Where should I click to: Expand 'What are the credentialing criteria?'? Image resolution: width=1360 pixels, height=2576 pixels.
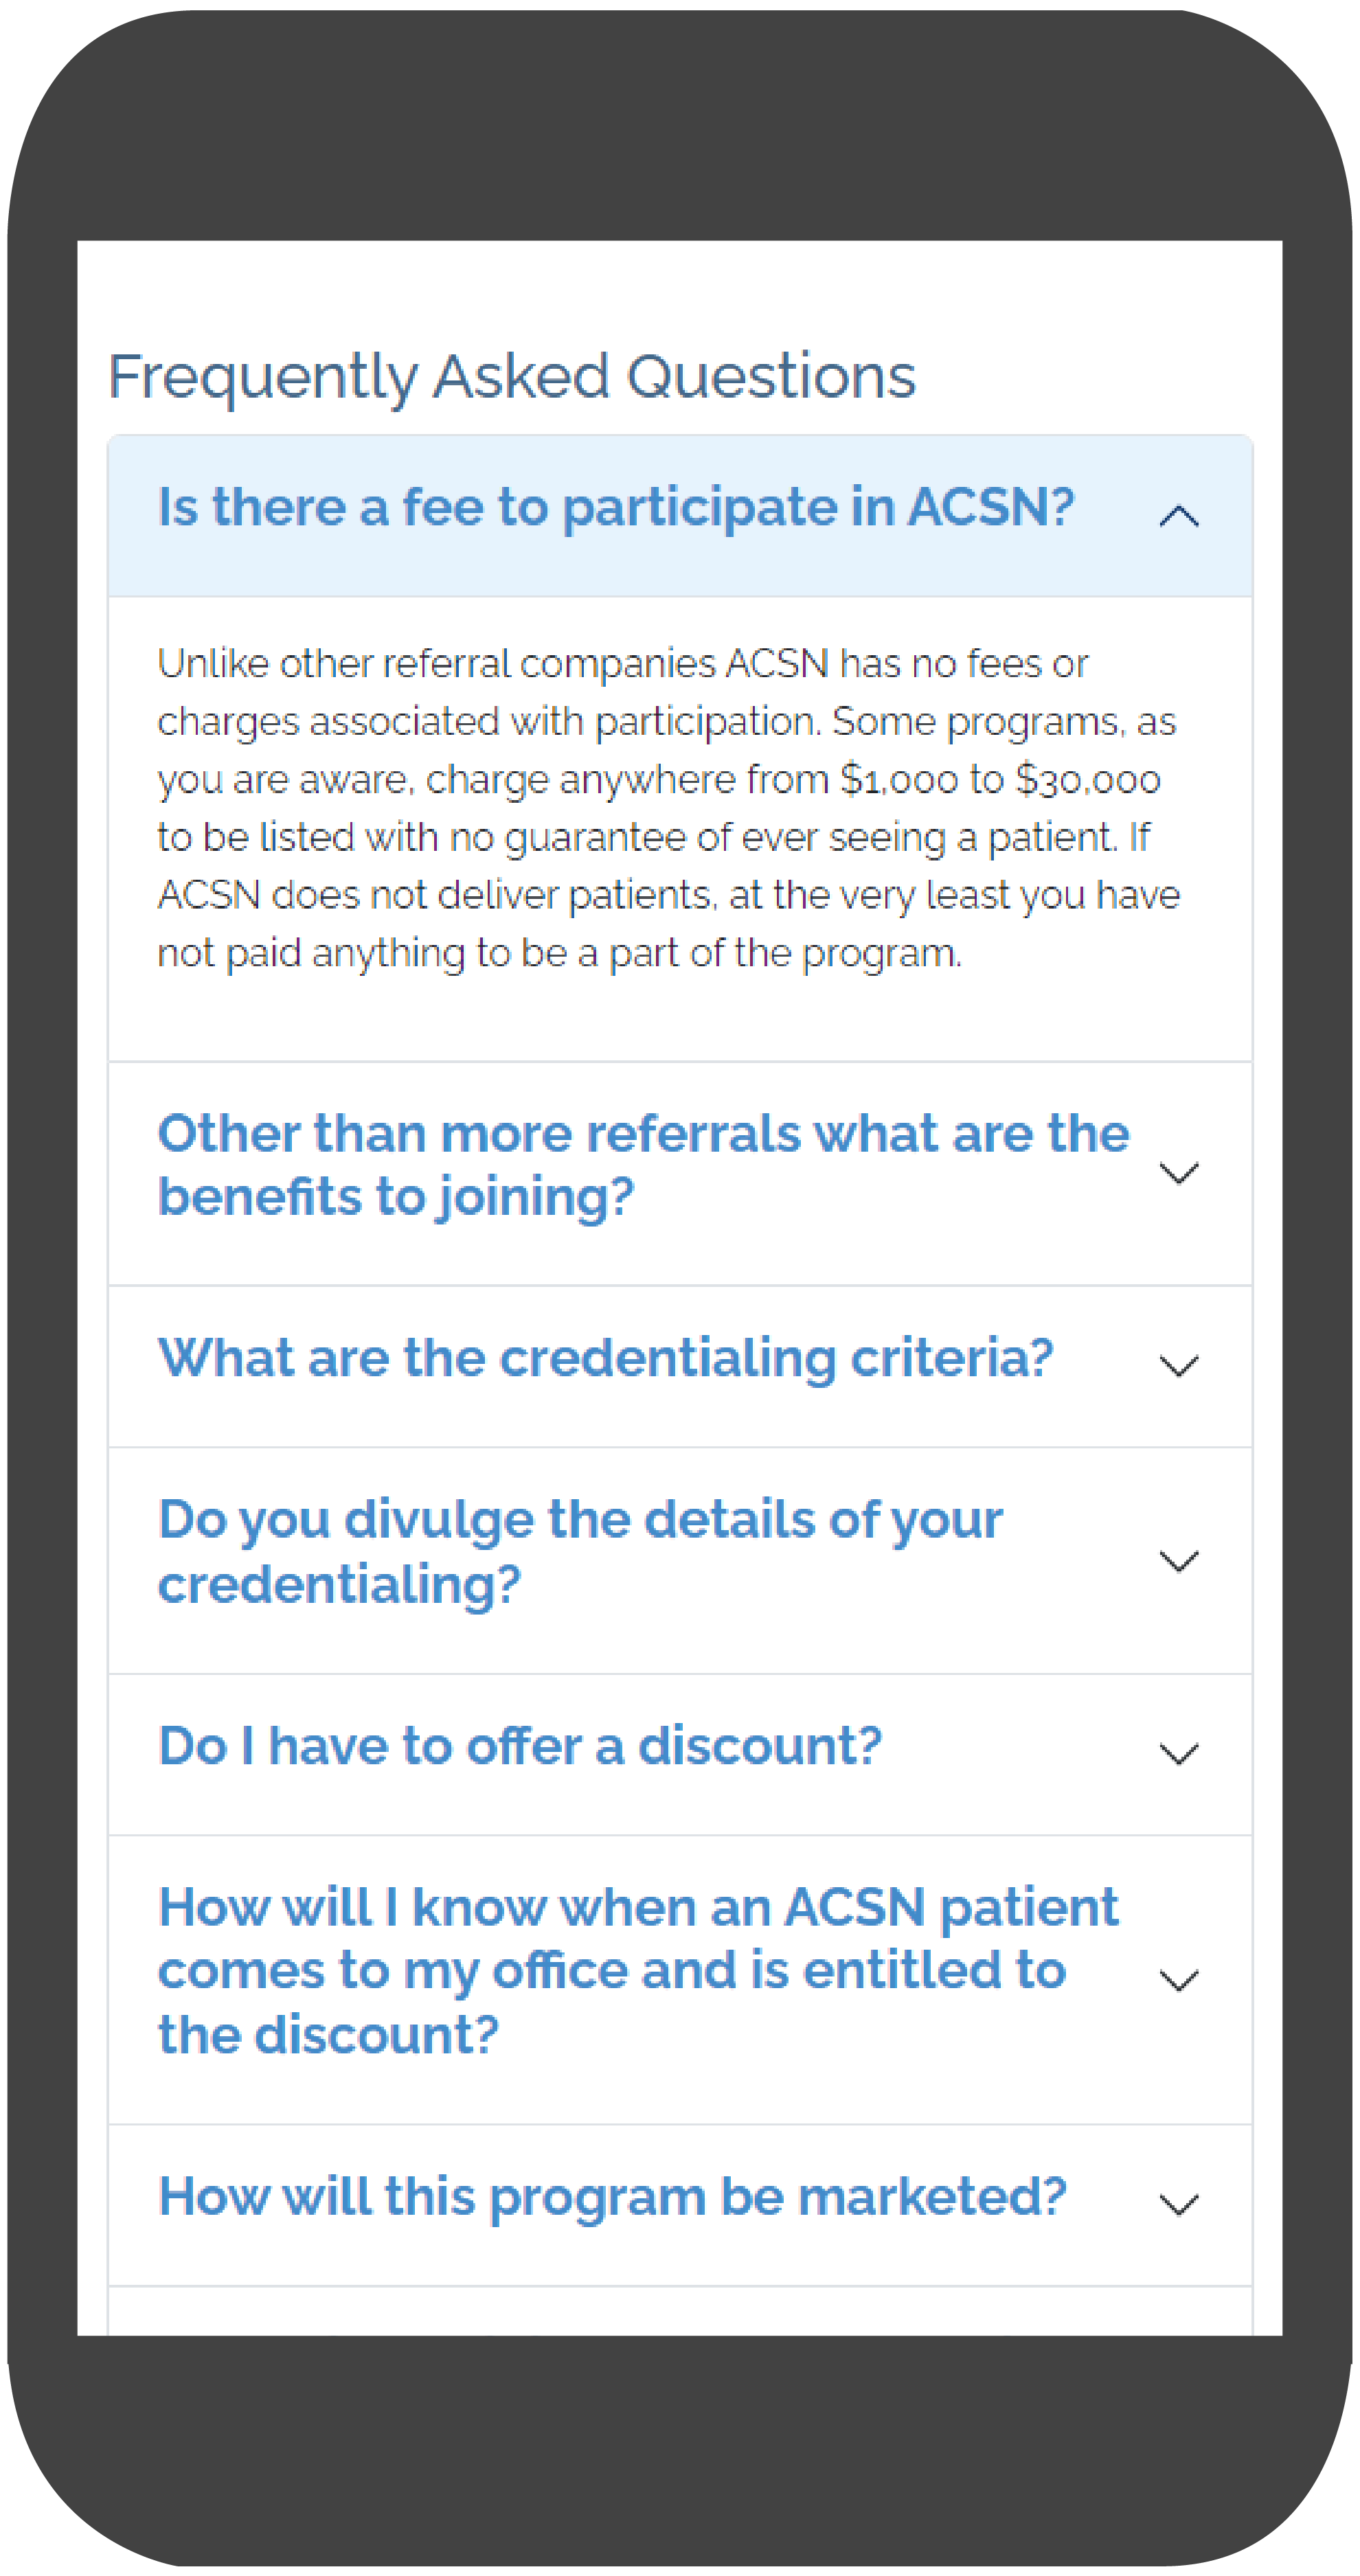click(605, 1358)
